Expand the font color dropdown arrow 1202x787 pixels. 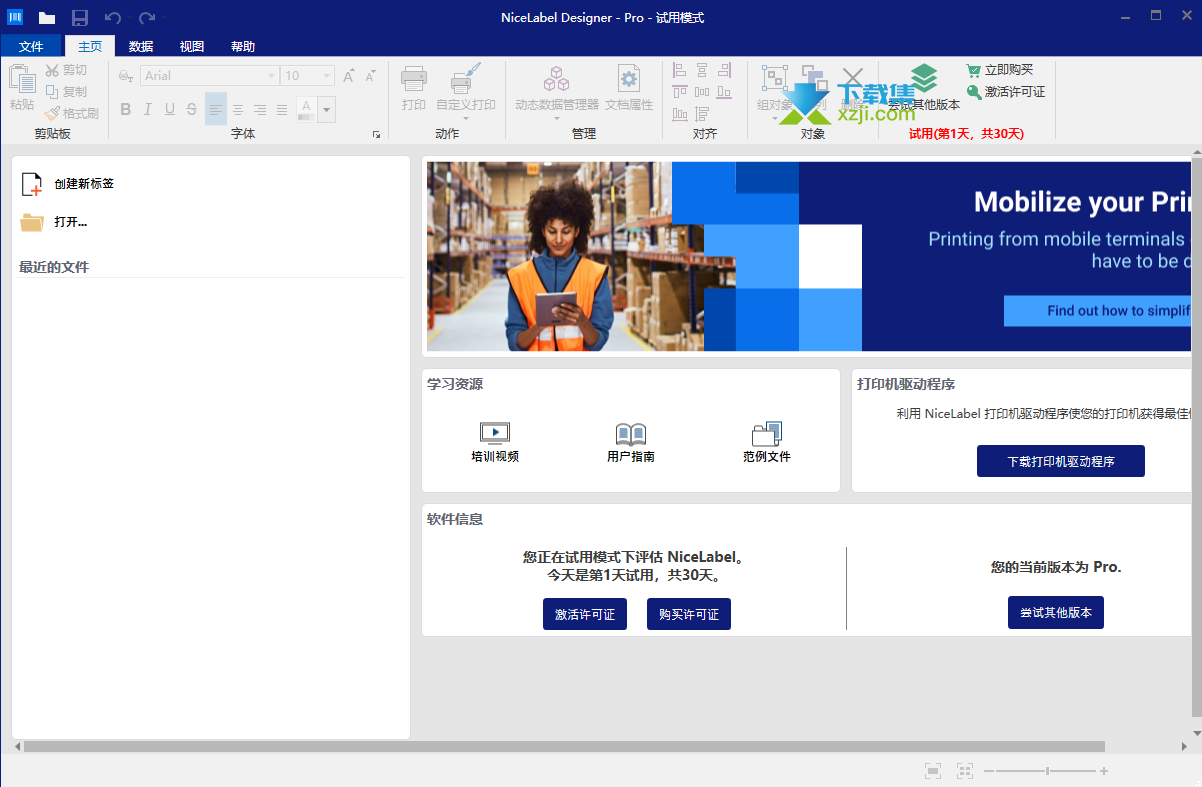[327, 109]
